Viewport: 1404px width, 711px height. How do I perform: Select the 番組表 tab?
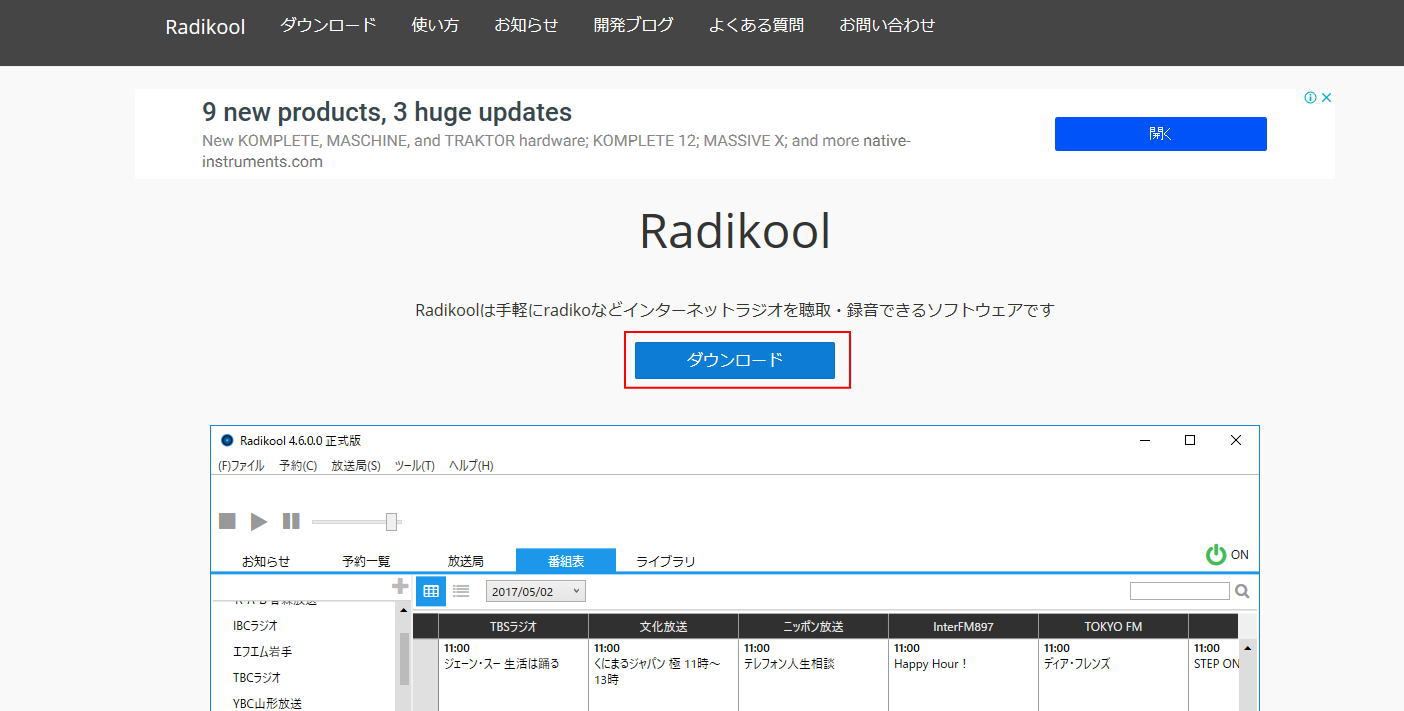coord(566,561)
